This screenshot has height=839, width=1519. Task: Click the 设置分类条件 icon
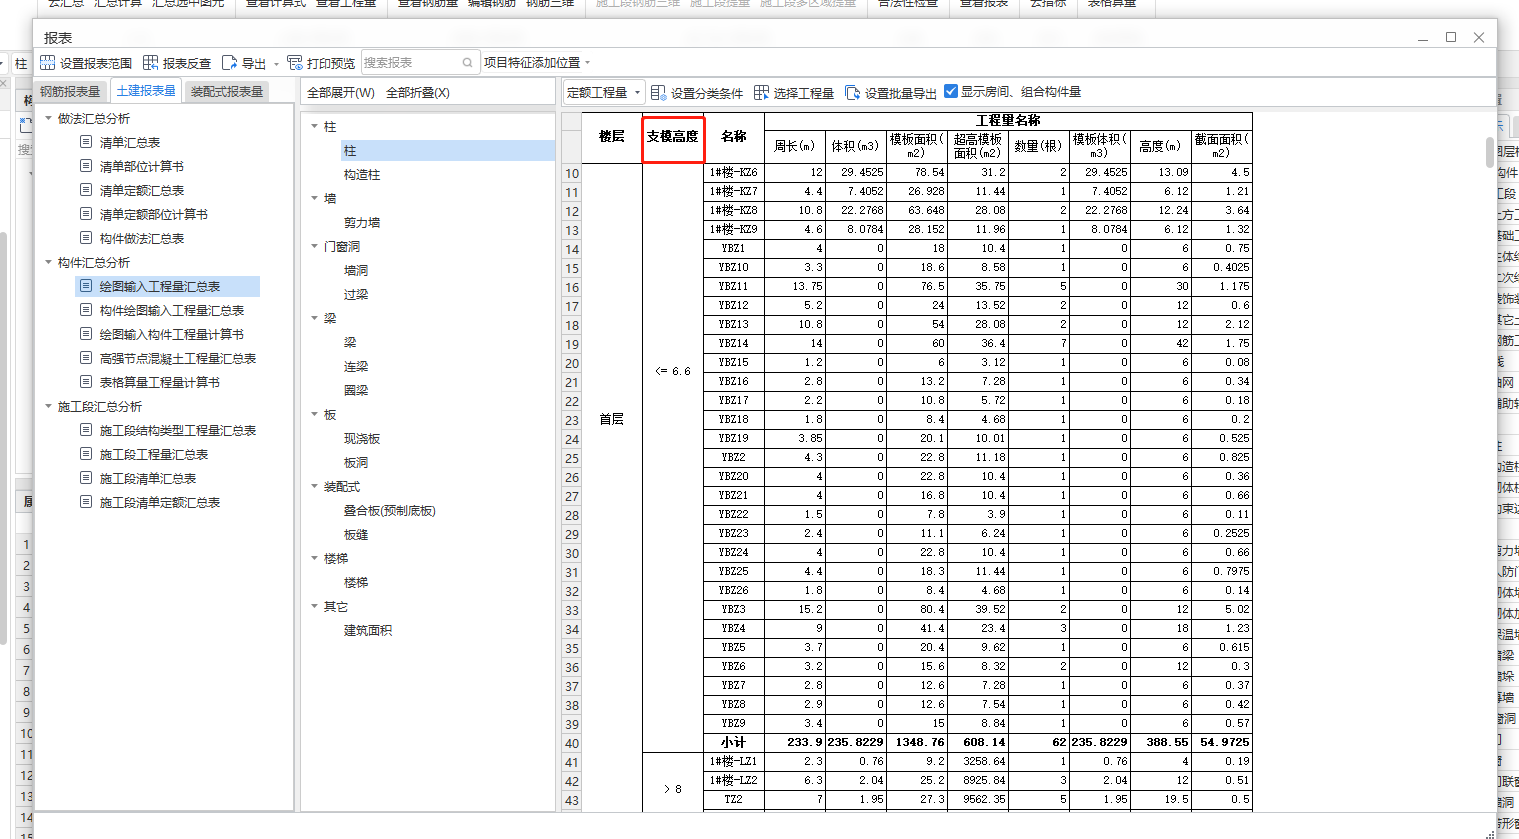pos(658,92)
